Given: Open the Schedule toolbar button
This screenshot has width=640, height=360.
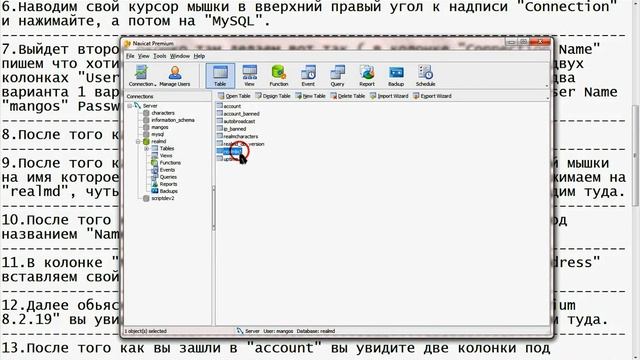Looking at the screenshot, I should point(425,76).
